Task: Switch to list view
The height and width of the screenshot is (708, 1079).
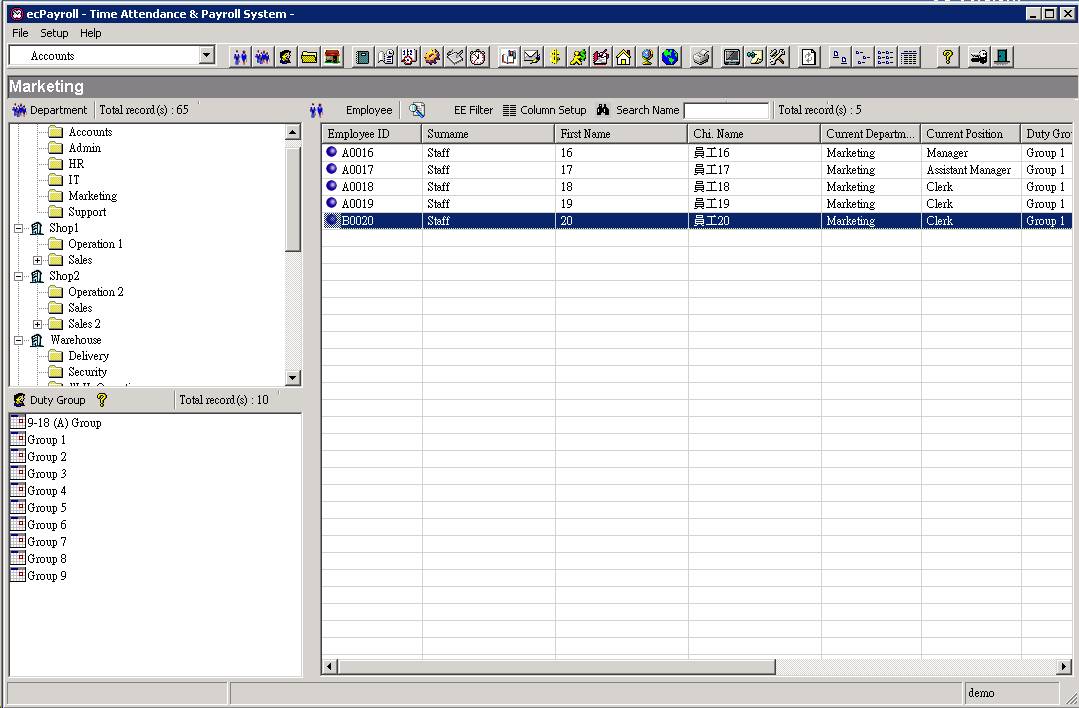Action: (x=886, y=57)
